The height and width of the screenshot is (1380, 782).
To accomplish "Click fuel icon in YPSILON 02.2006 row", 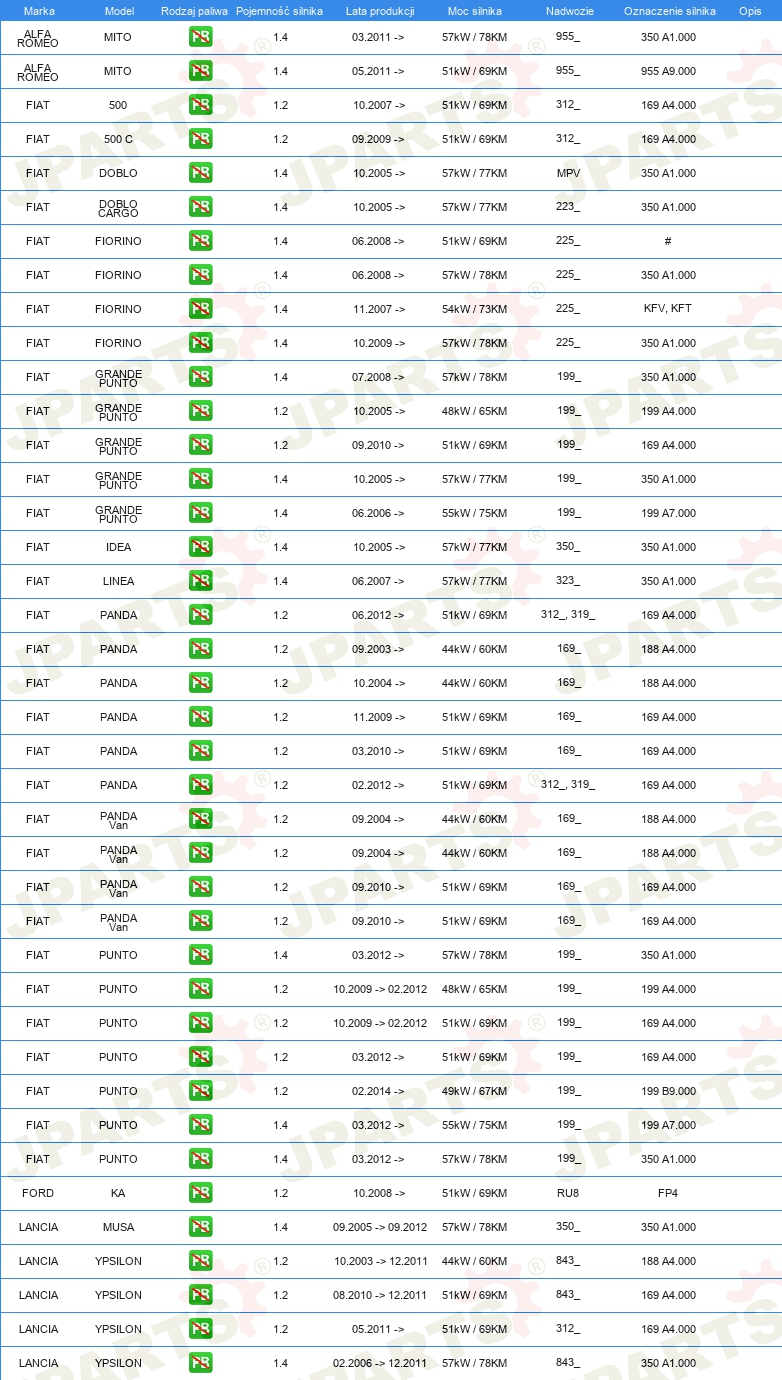I will pyautogui.click(x=200, y=1364).
